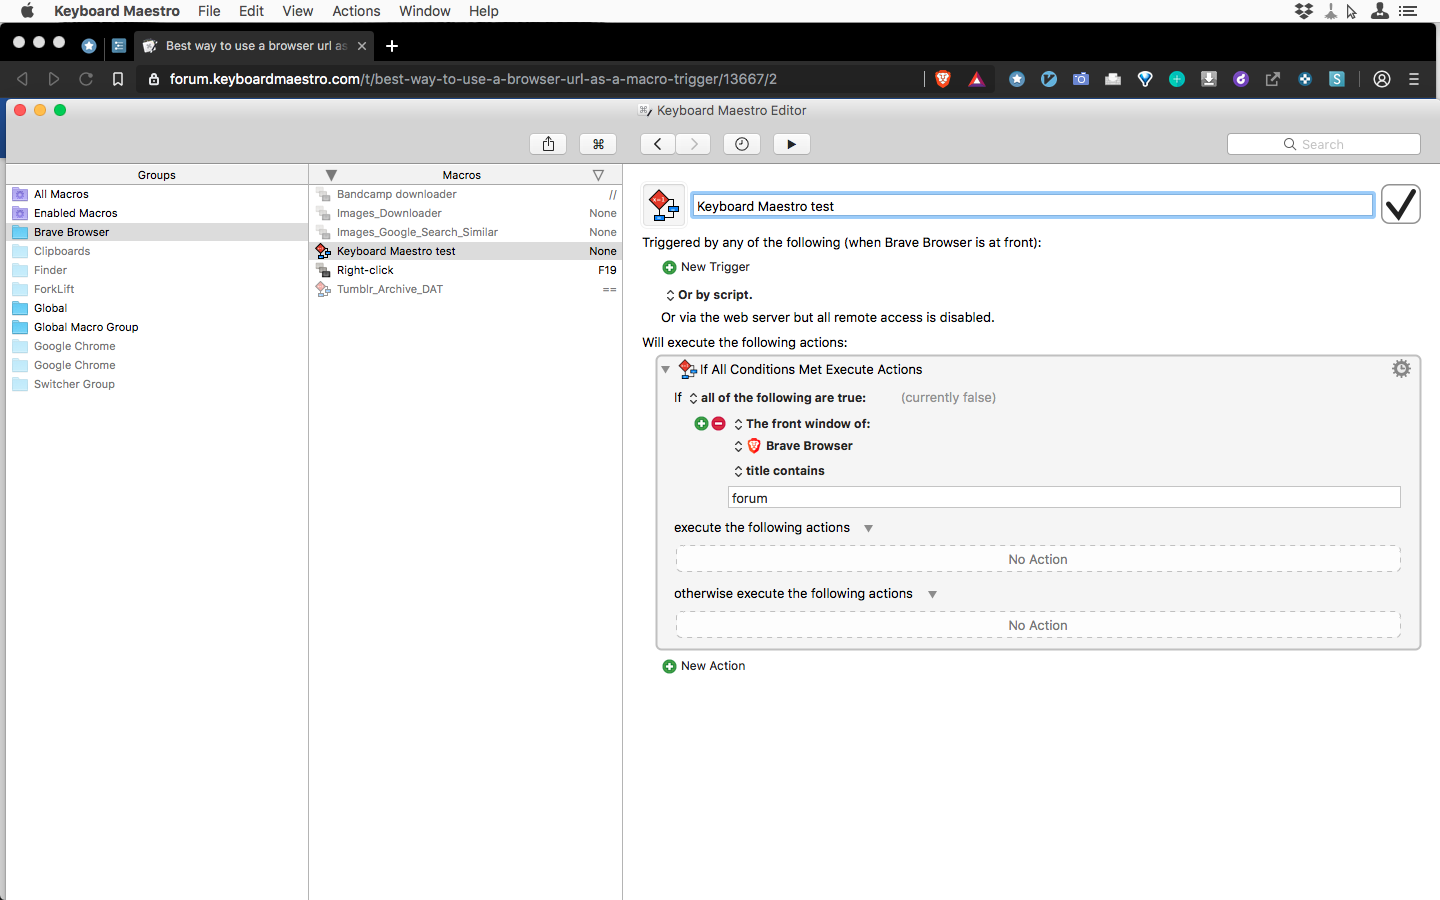Viewport: 1440px width, 900px height.
Task: Select the Images_Google_Search_Similar macro
Action: [466, 232]
